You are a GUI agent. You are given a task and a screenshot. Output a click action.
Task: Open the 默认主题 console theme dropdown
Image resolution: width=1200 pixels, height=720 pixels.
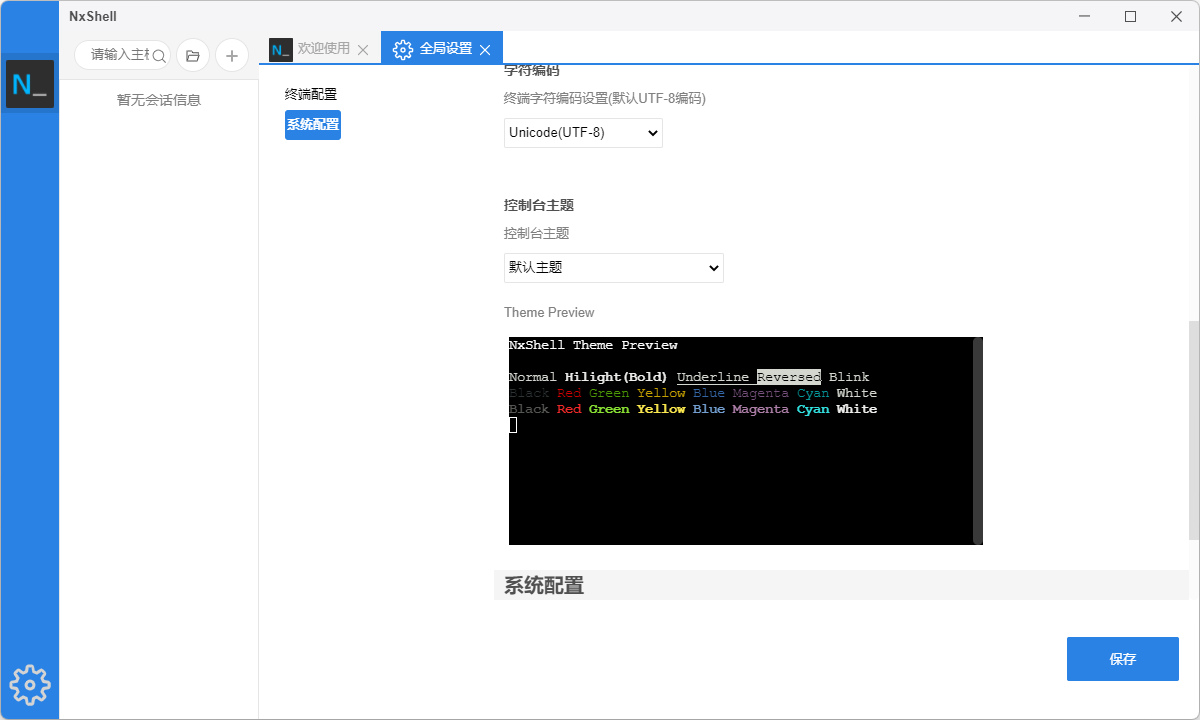click(613, 267)
